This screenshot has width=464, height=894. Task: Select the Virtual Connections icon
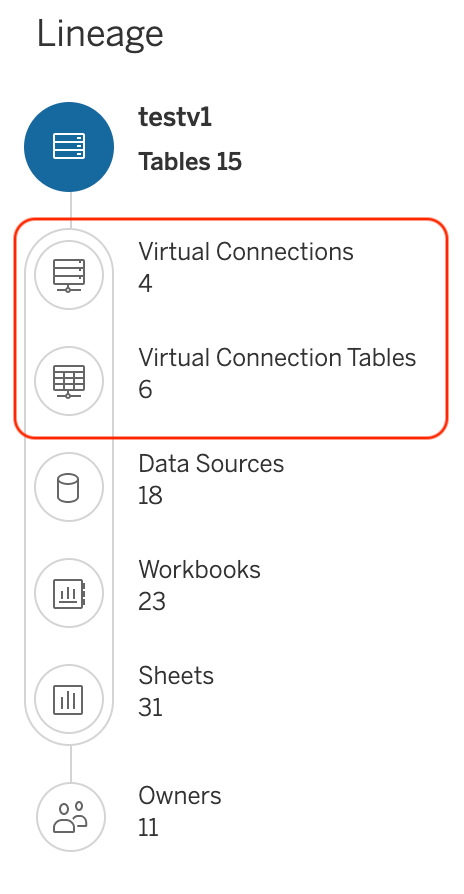[69, 275]
